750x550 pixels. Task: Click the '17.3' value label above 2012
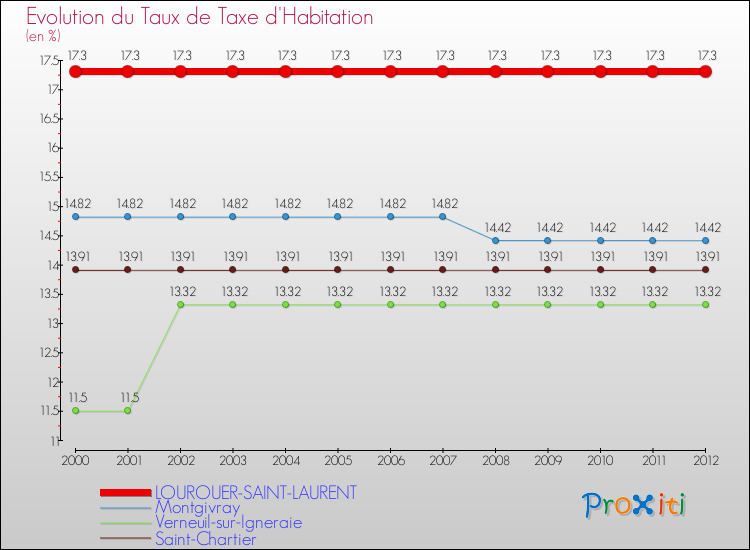coord(707,55)
